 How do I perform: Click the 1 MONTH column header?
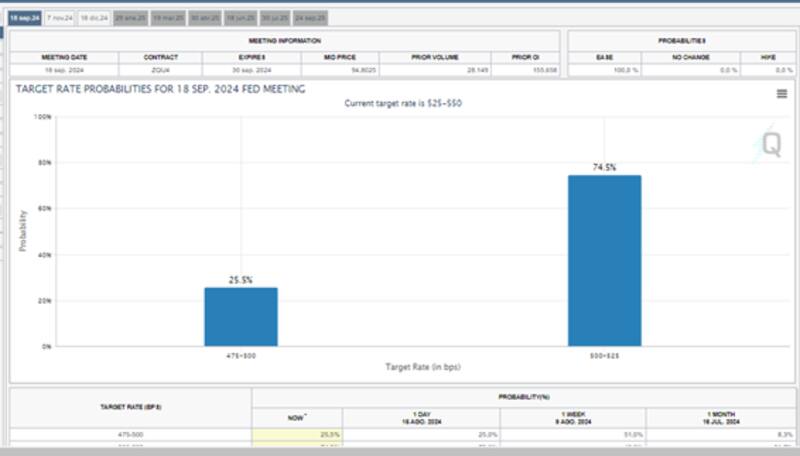click(720, 416)
